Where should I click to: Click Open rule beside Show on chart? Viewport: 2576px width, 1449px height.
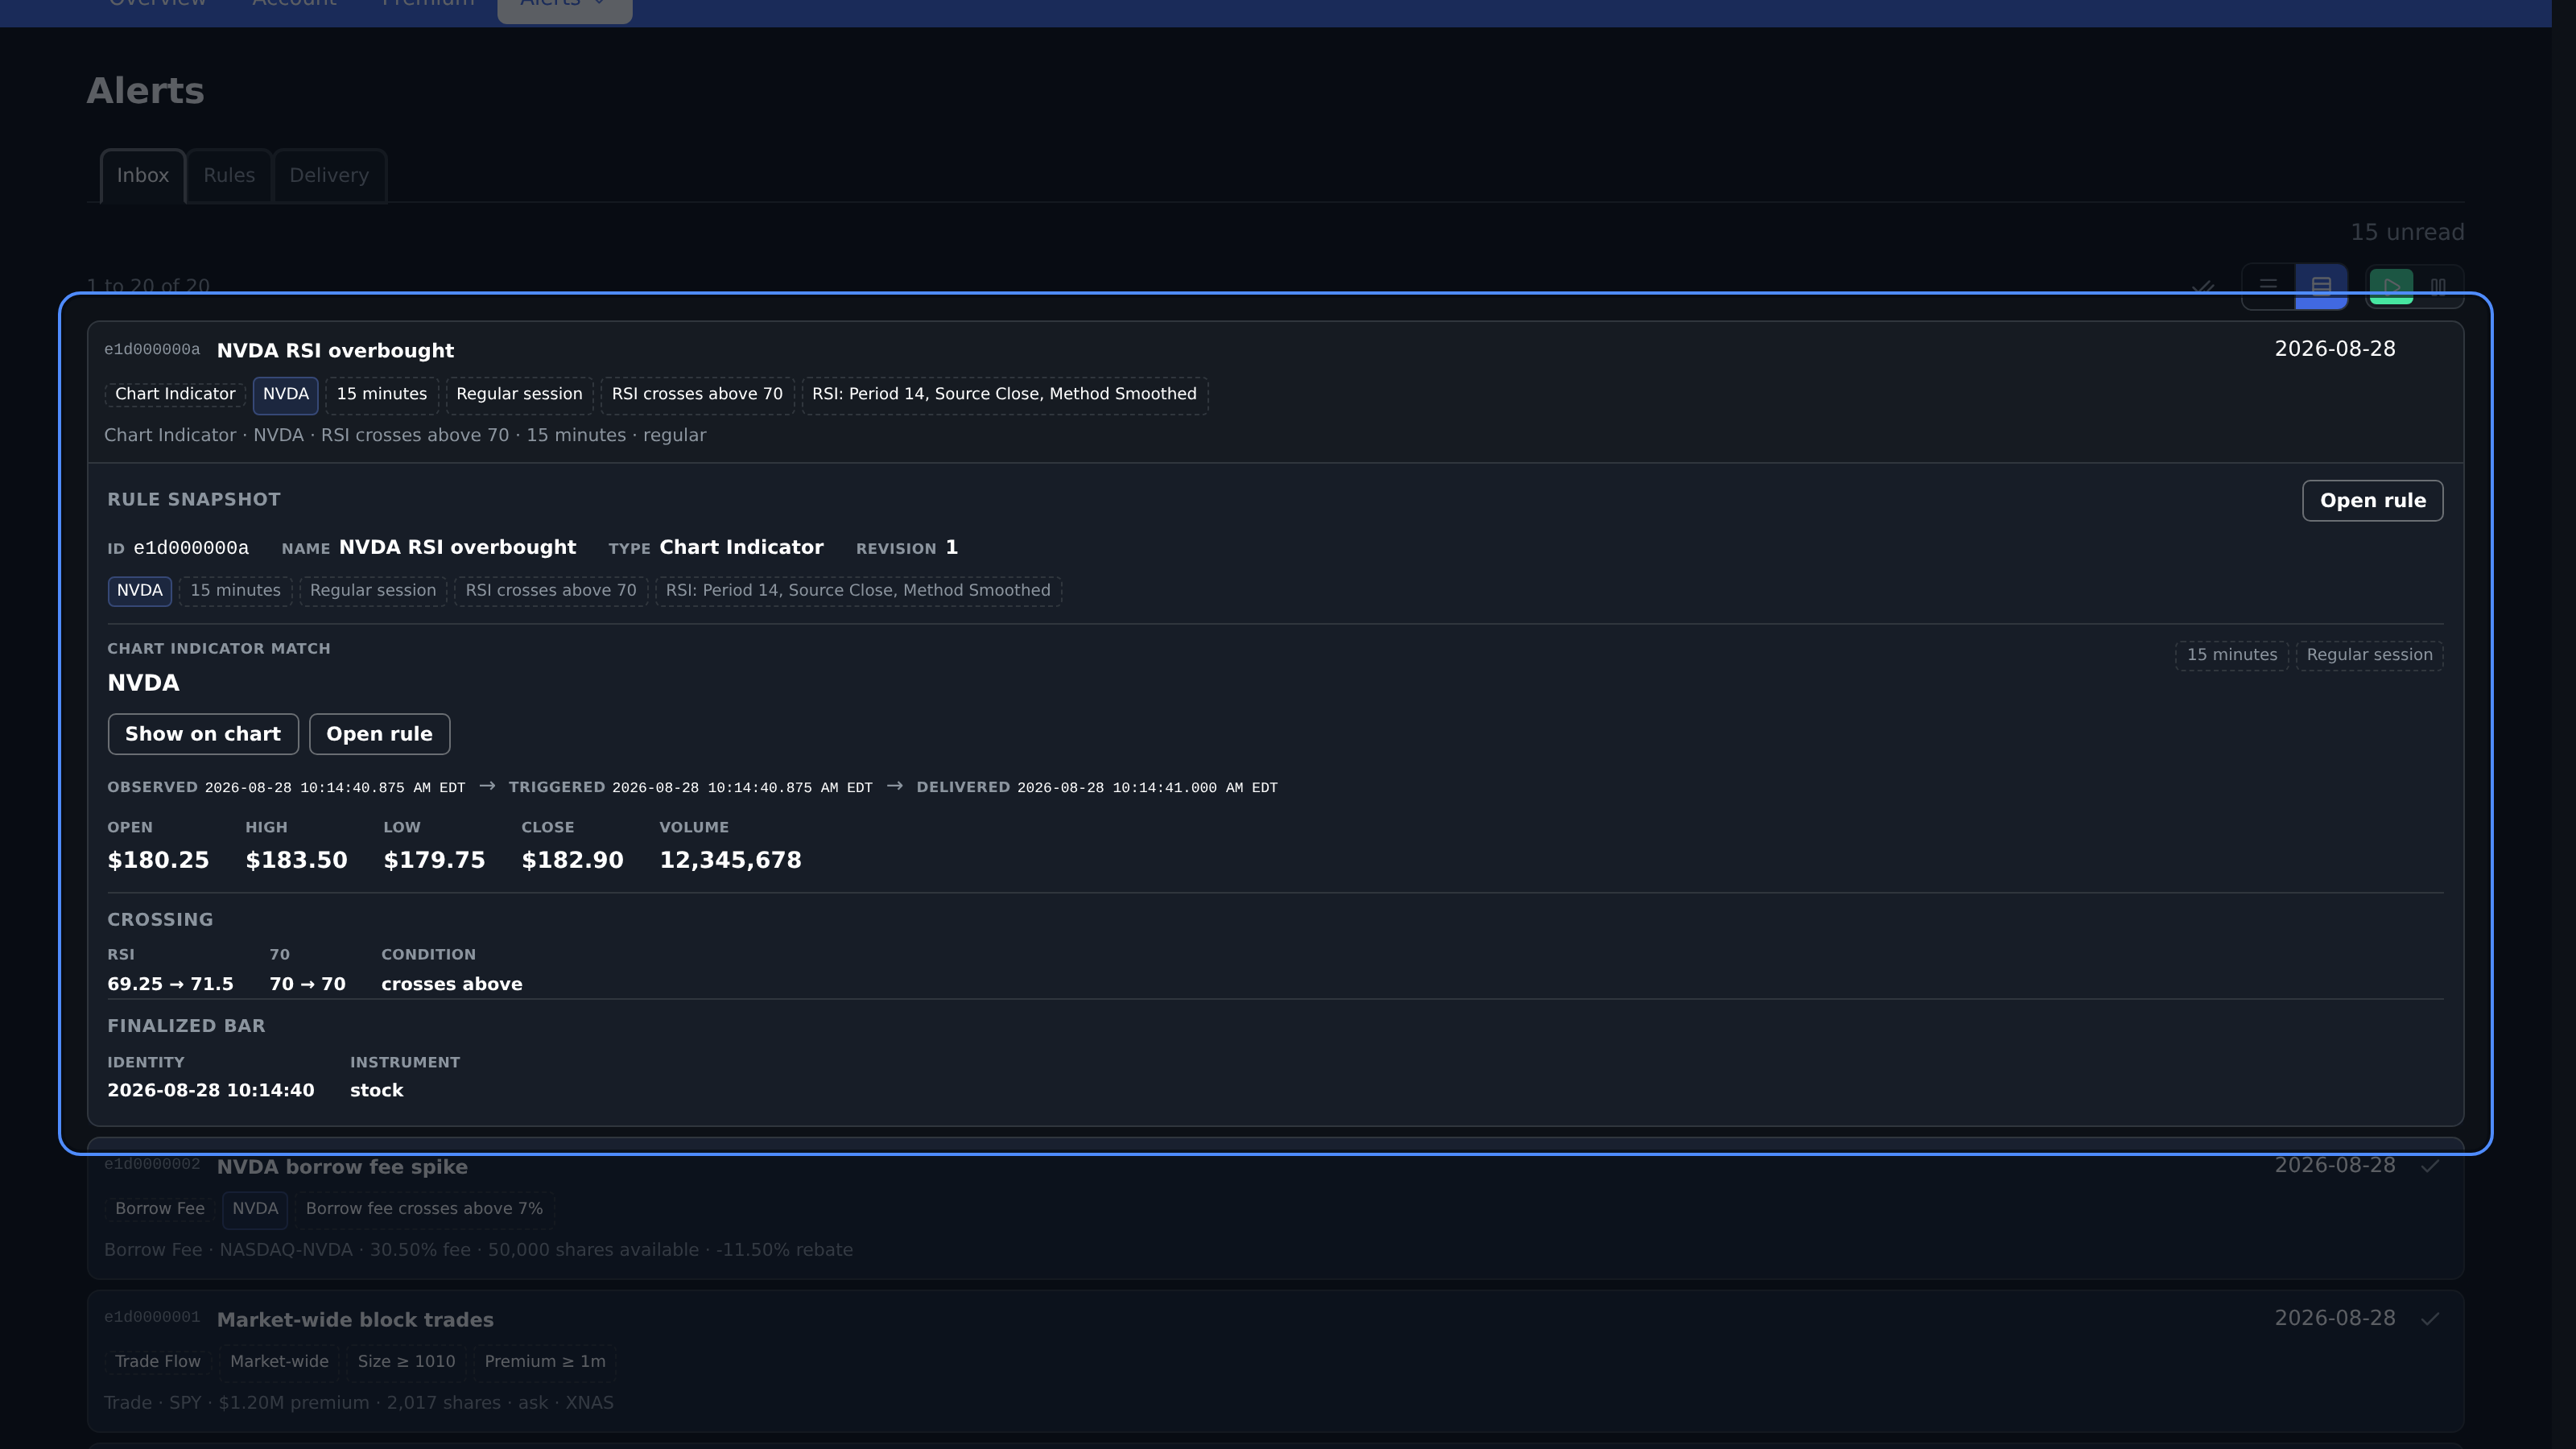379,734
